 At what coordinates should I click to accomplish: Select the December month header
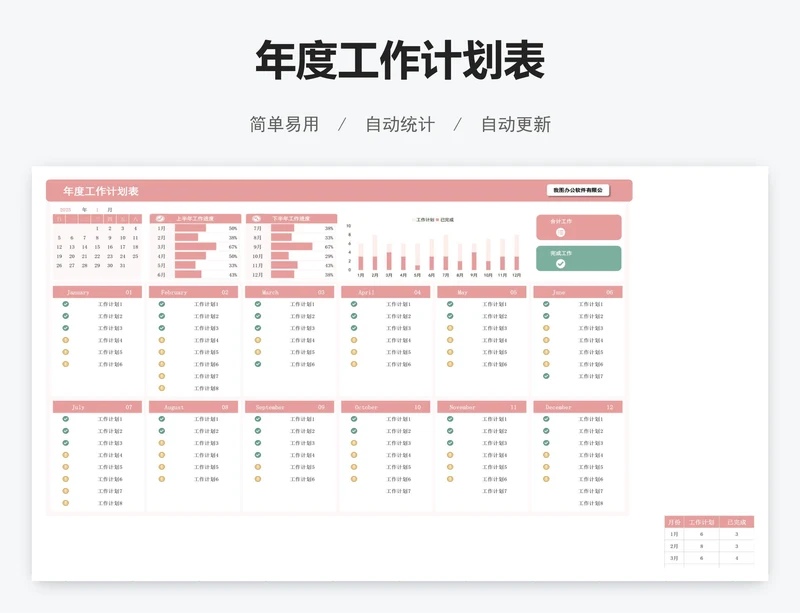[x=578, y=407]
